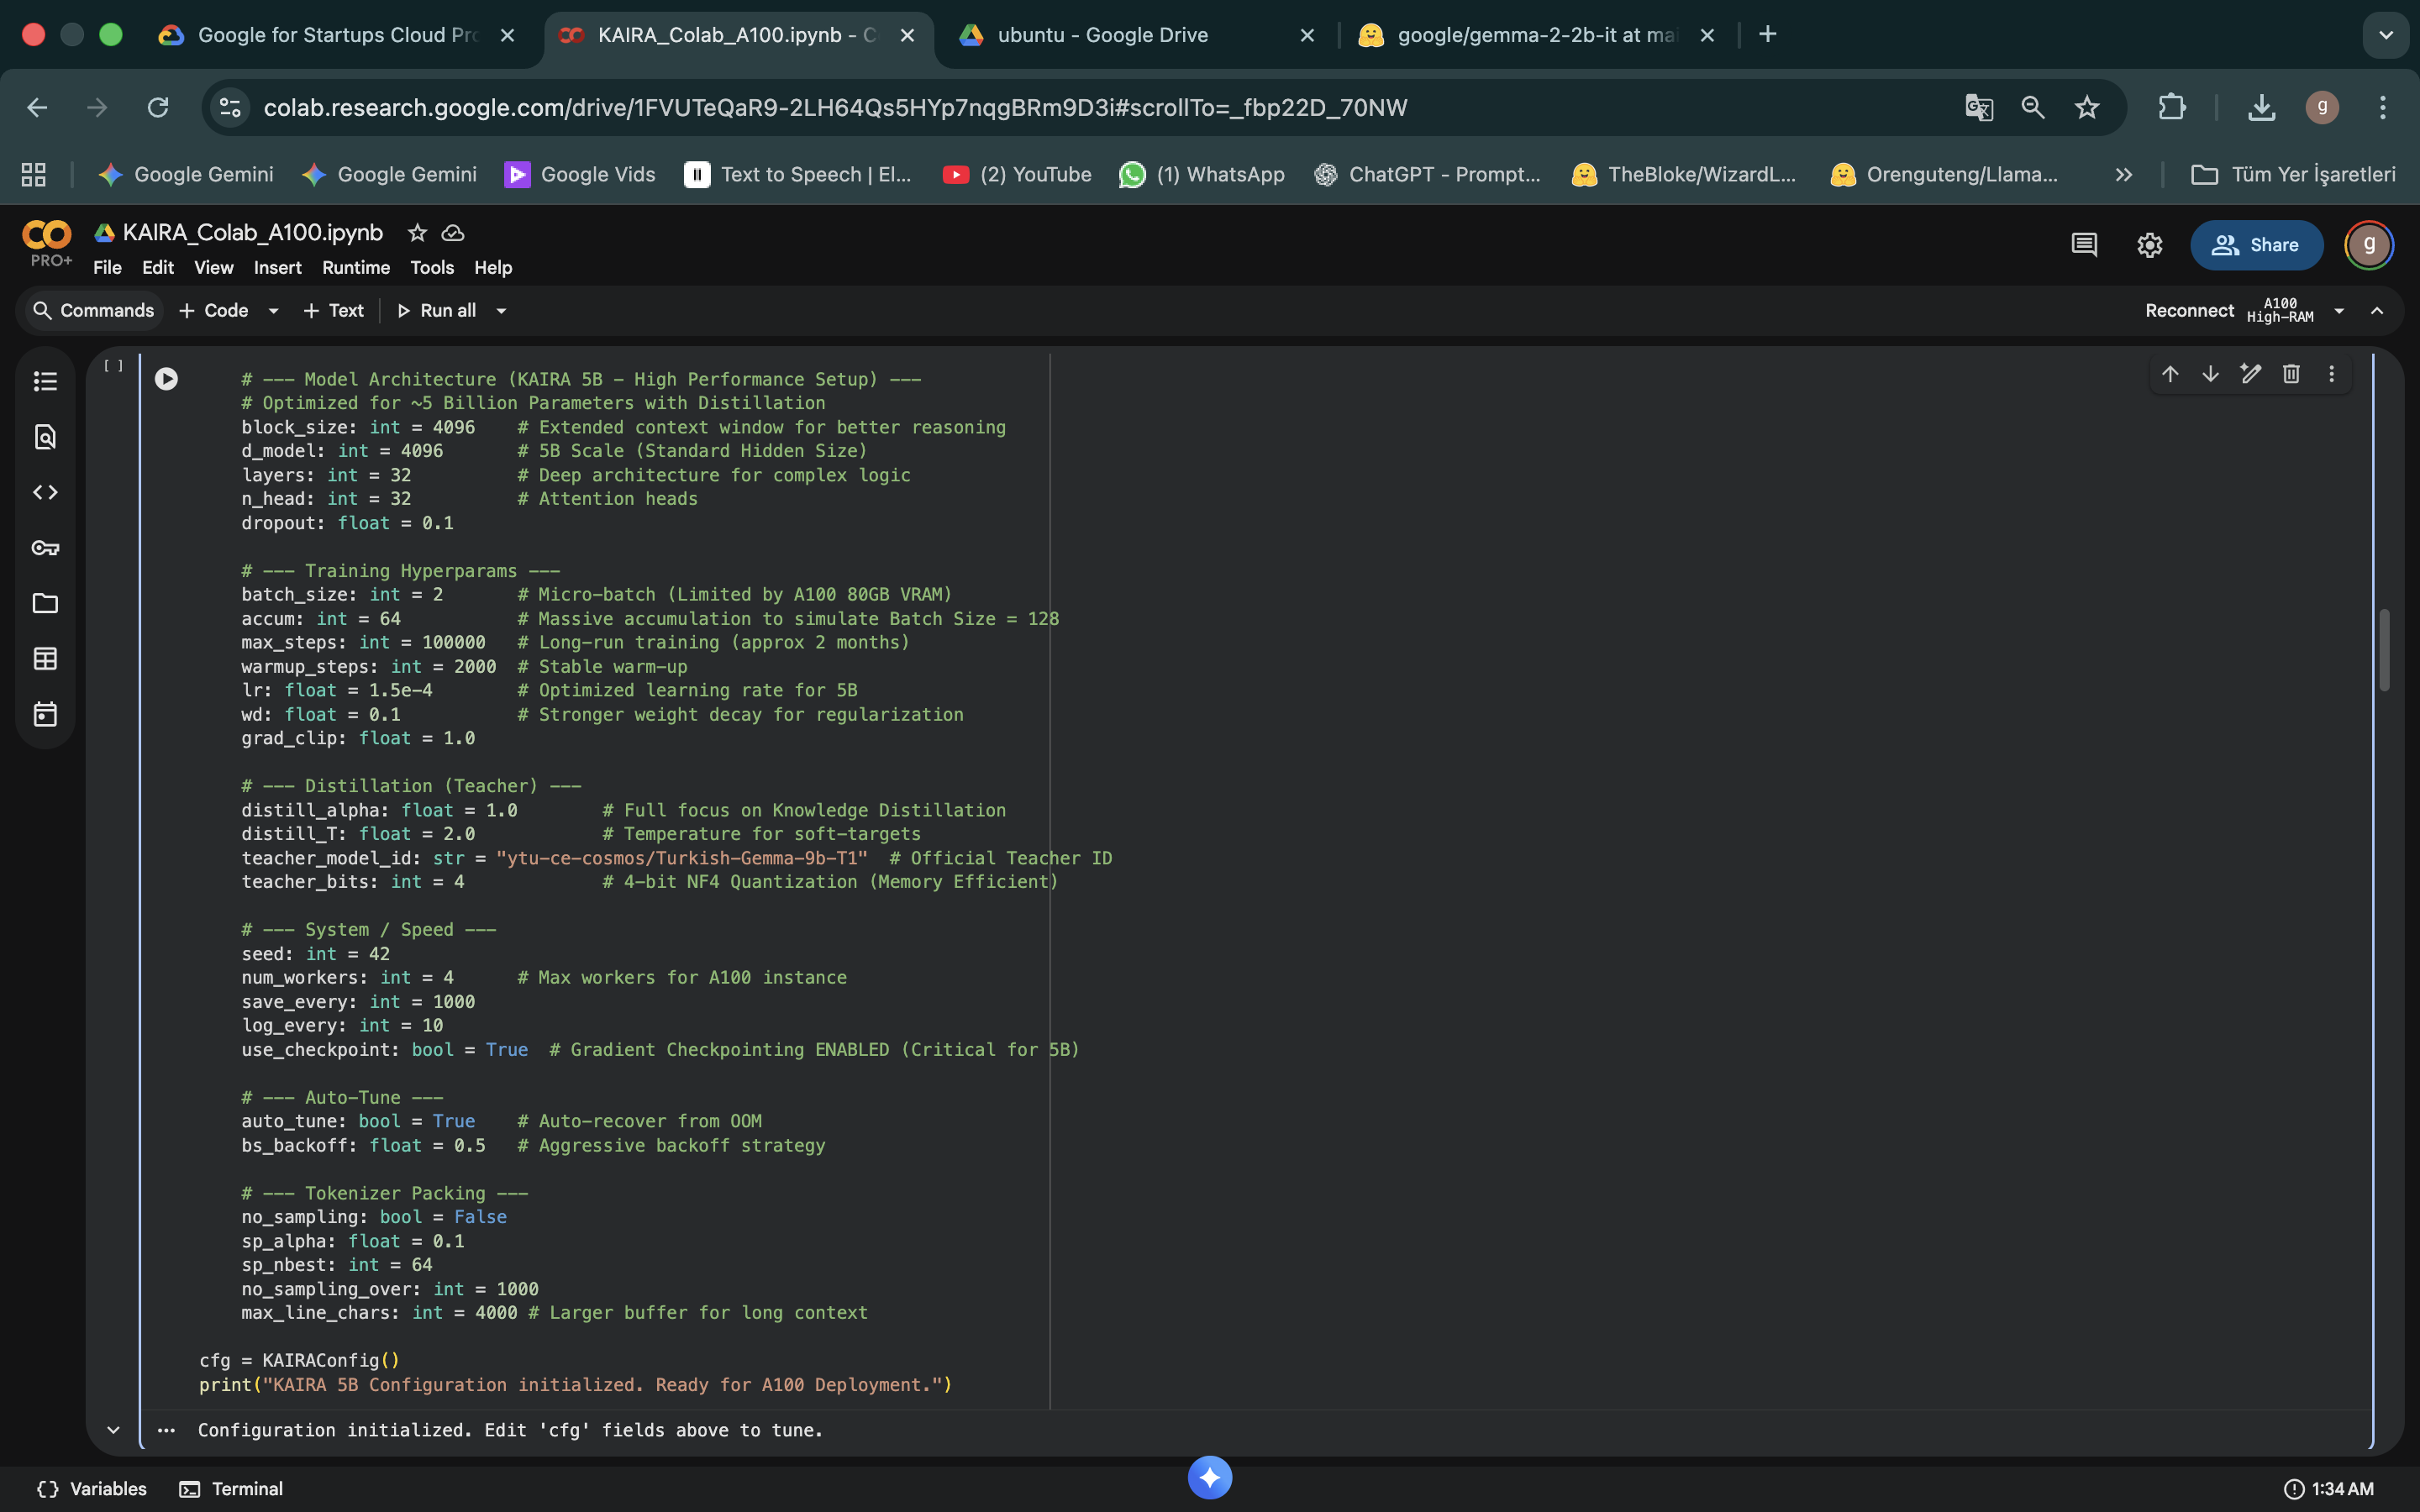This screenshot has height=1512, width=2420.
Task: Open A100 runtime connection dropdown arrow
Action: click(x=2339, y=311)
